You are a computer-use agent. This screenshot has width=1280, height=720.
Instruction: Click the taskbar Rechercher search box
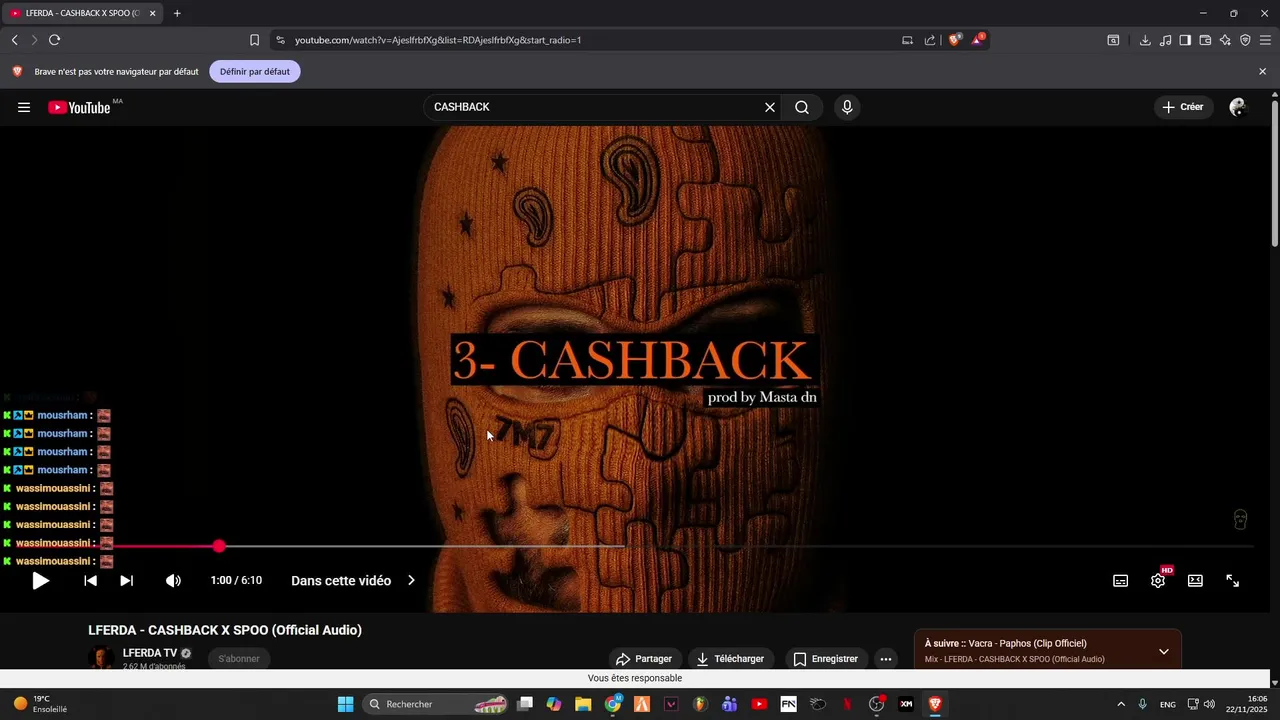435,704
